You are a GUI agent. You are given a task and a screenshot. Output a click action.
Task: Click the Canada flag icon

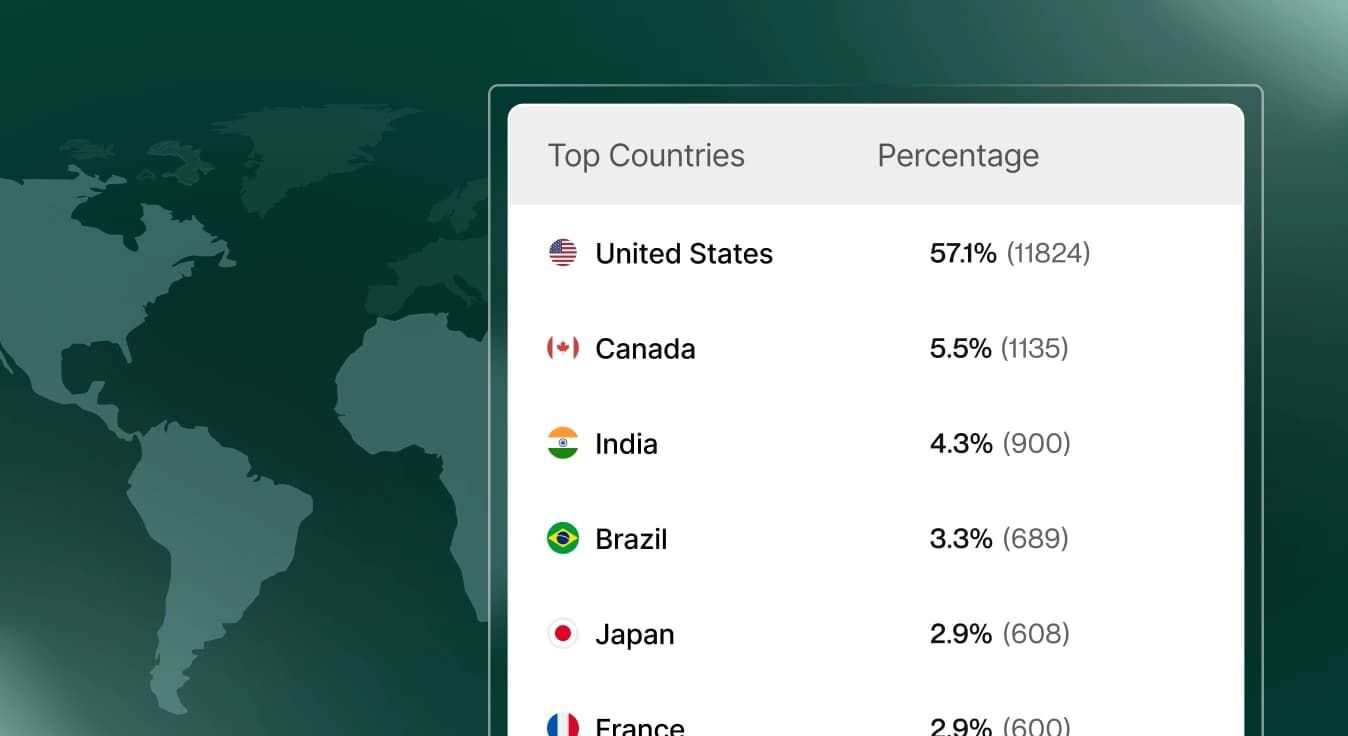click(563, 348)
